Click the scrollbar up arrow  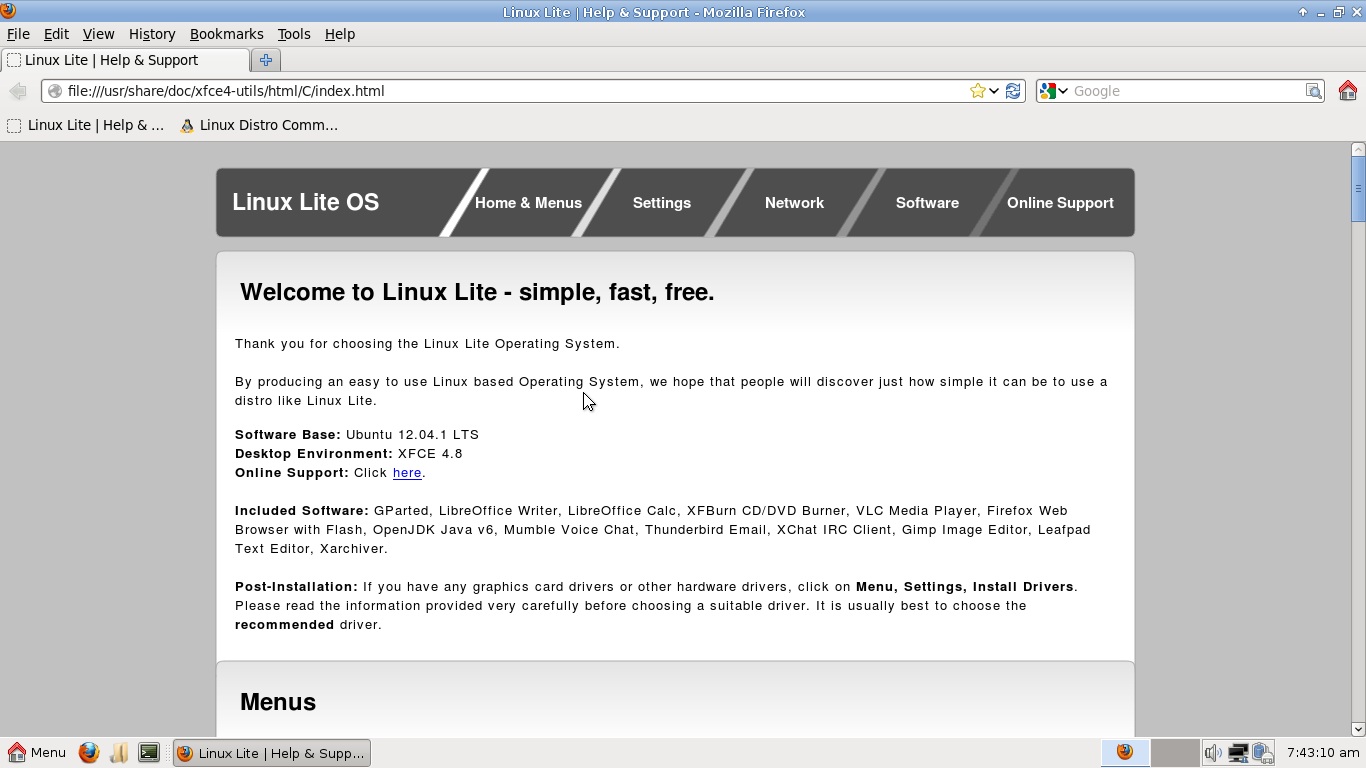pos(1358,149)
